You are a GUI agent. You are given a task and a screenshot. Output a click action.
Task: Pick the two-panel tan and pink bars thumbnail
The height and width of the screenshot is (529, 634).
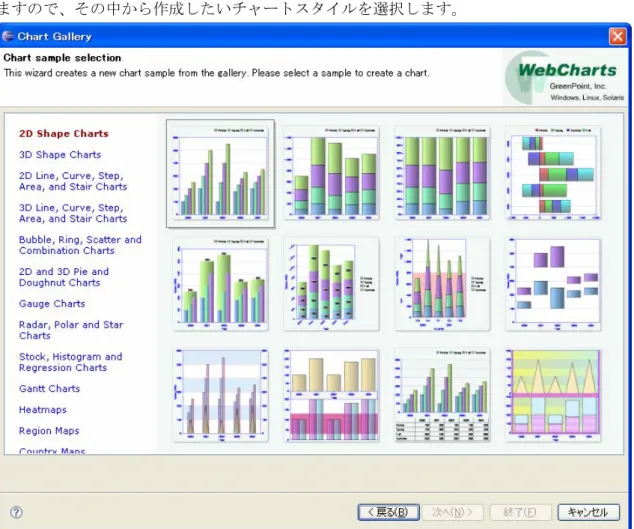332,395
